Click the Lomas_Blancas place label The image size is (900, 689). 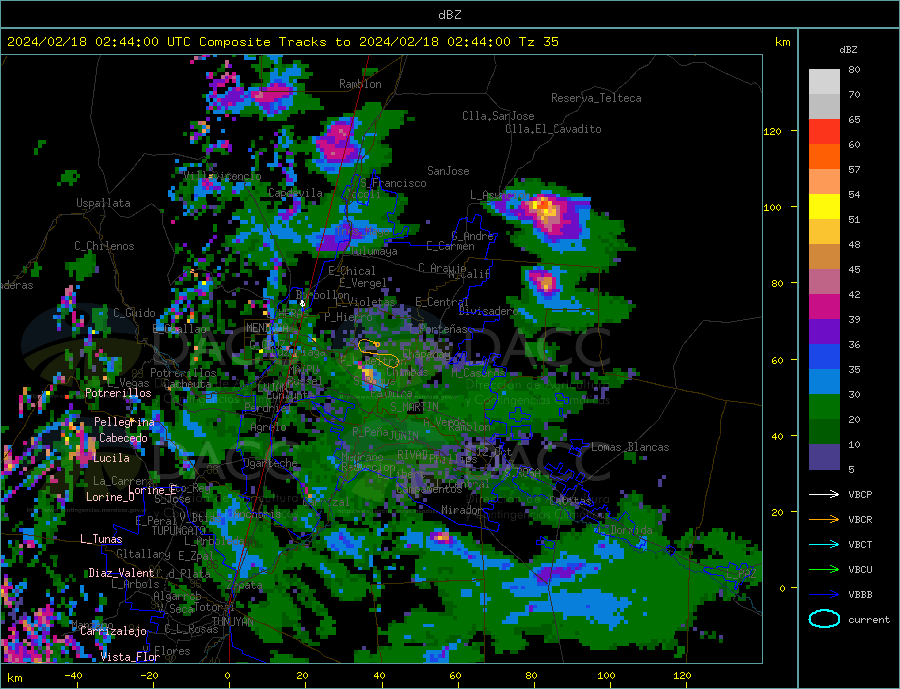pyautogui.click(x=630, y=447)
